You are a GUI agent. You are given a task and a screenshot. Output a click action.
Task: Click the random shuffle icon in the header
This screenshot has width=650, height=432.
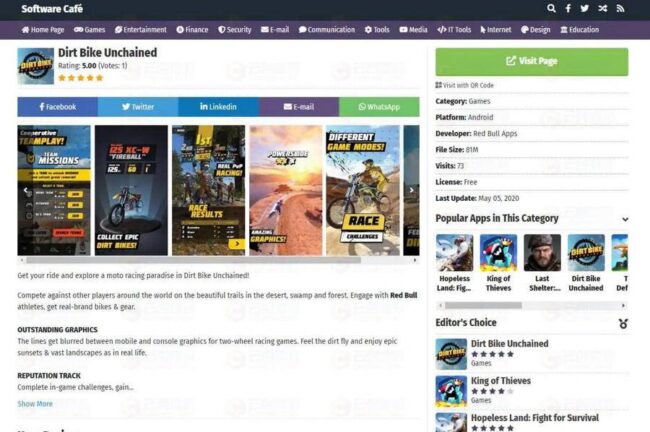602,8
